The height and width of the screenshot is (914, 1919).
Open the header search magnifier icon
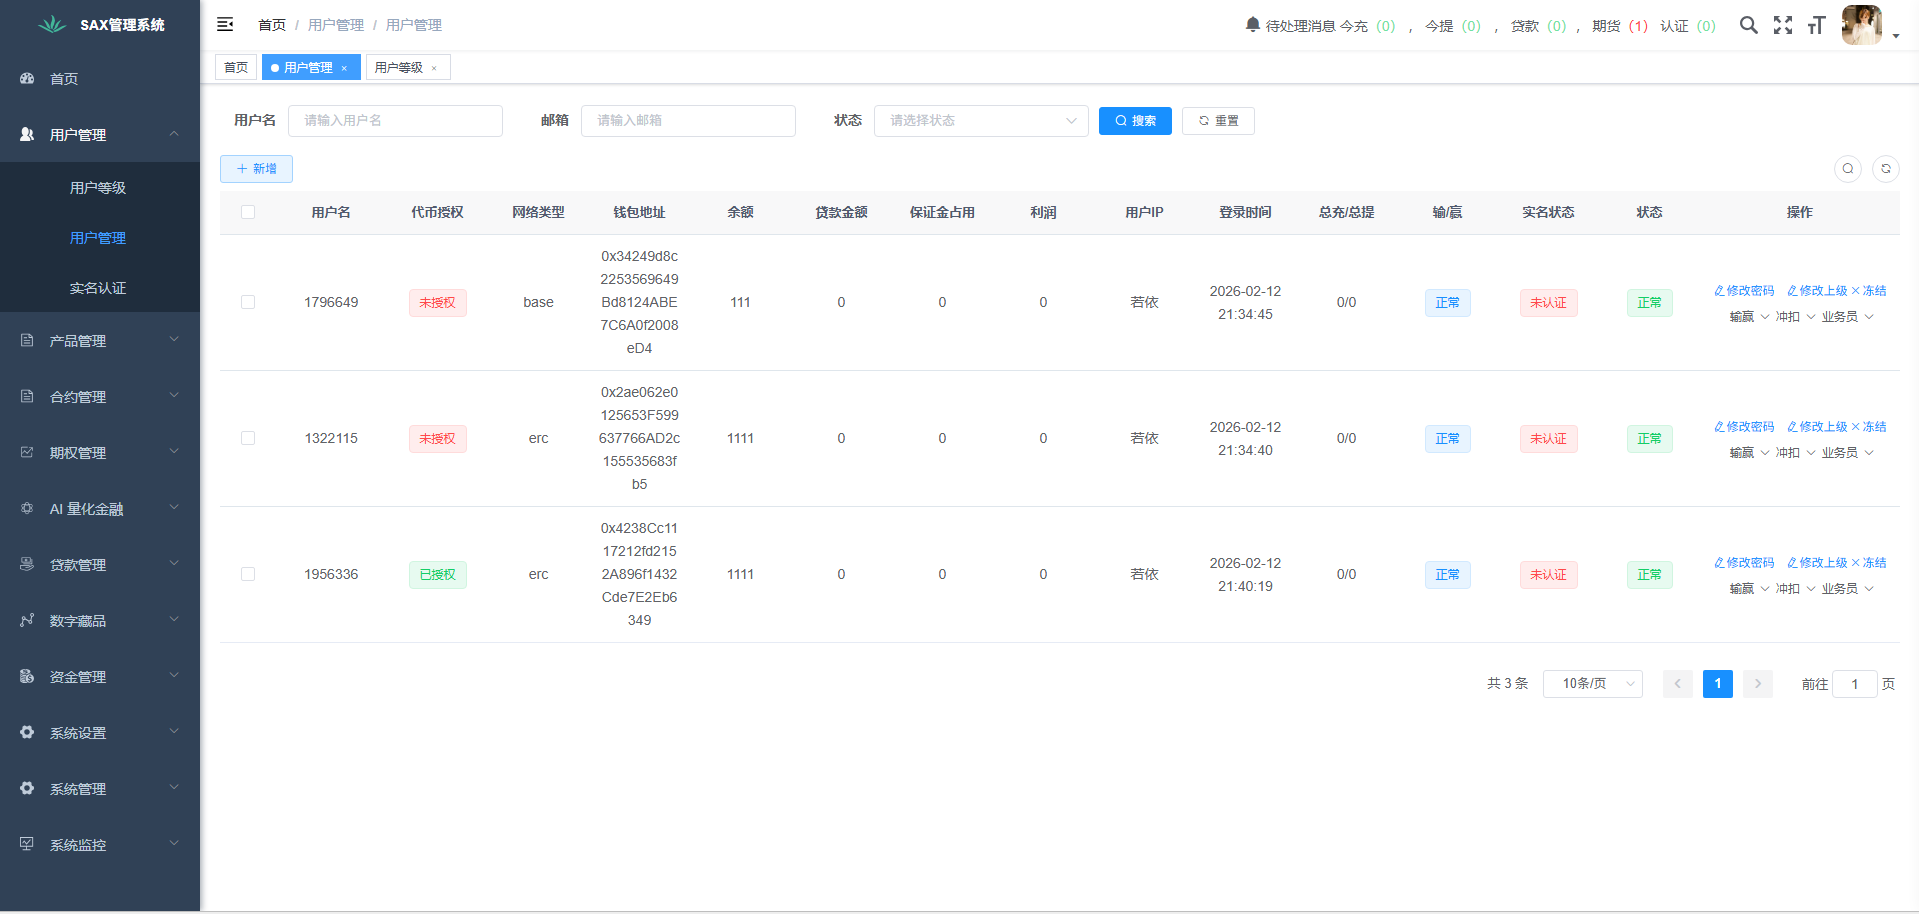pyautogui.click(x=1748, y=25)
